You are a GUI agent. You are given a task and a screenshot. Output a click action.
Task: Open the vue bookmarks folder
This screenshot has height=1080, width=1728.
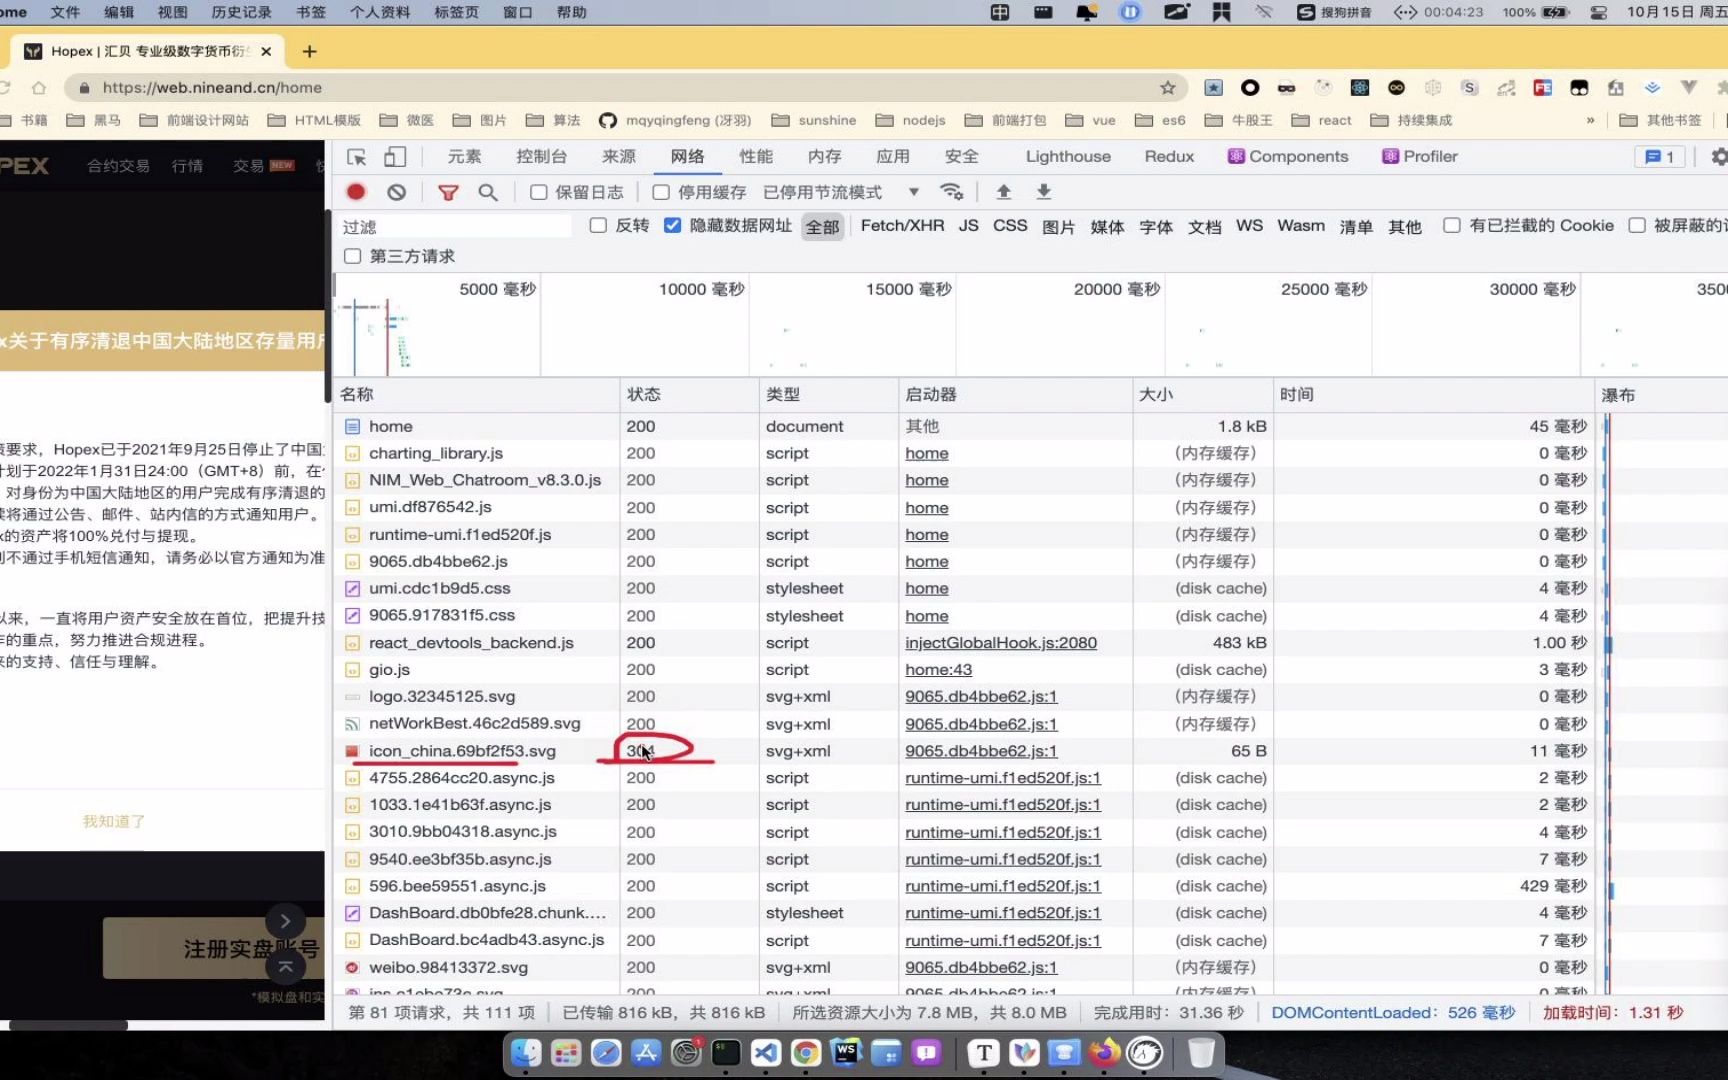[x=1090, y=120]
